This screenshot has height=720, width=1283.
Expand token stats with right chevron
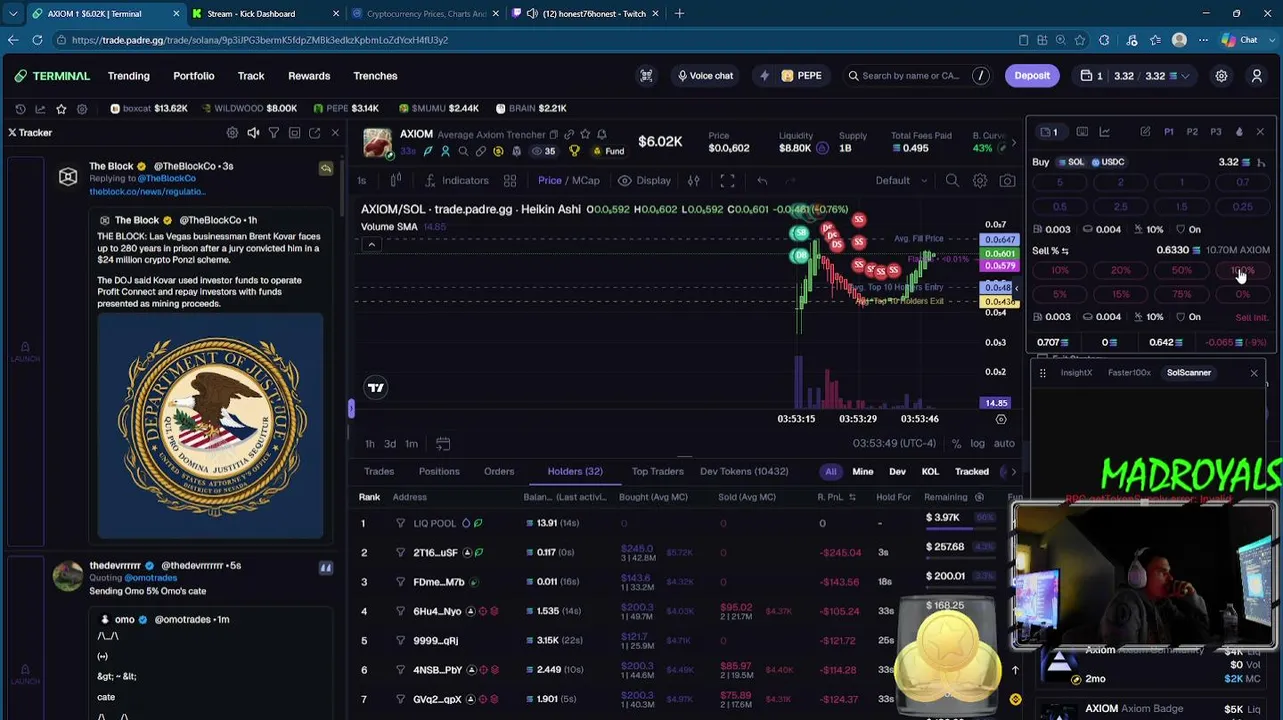pos(1014,142)
